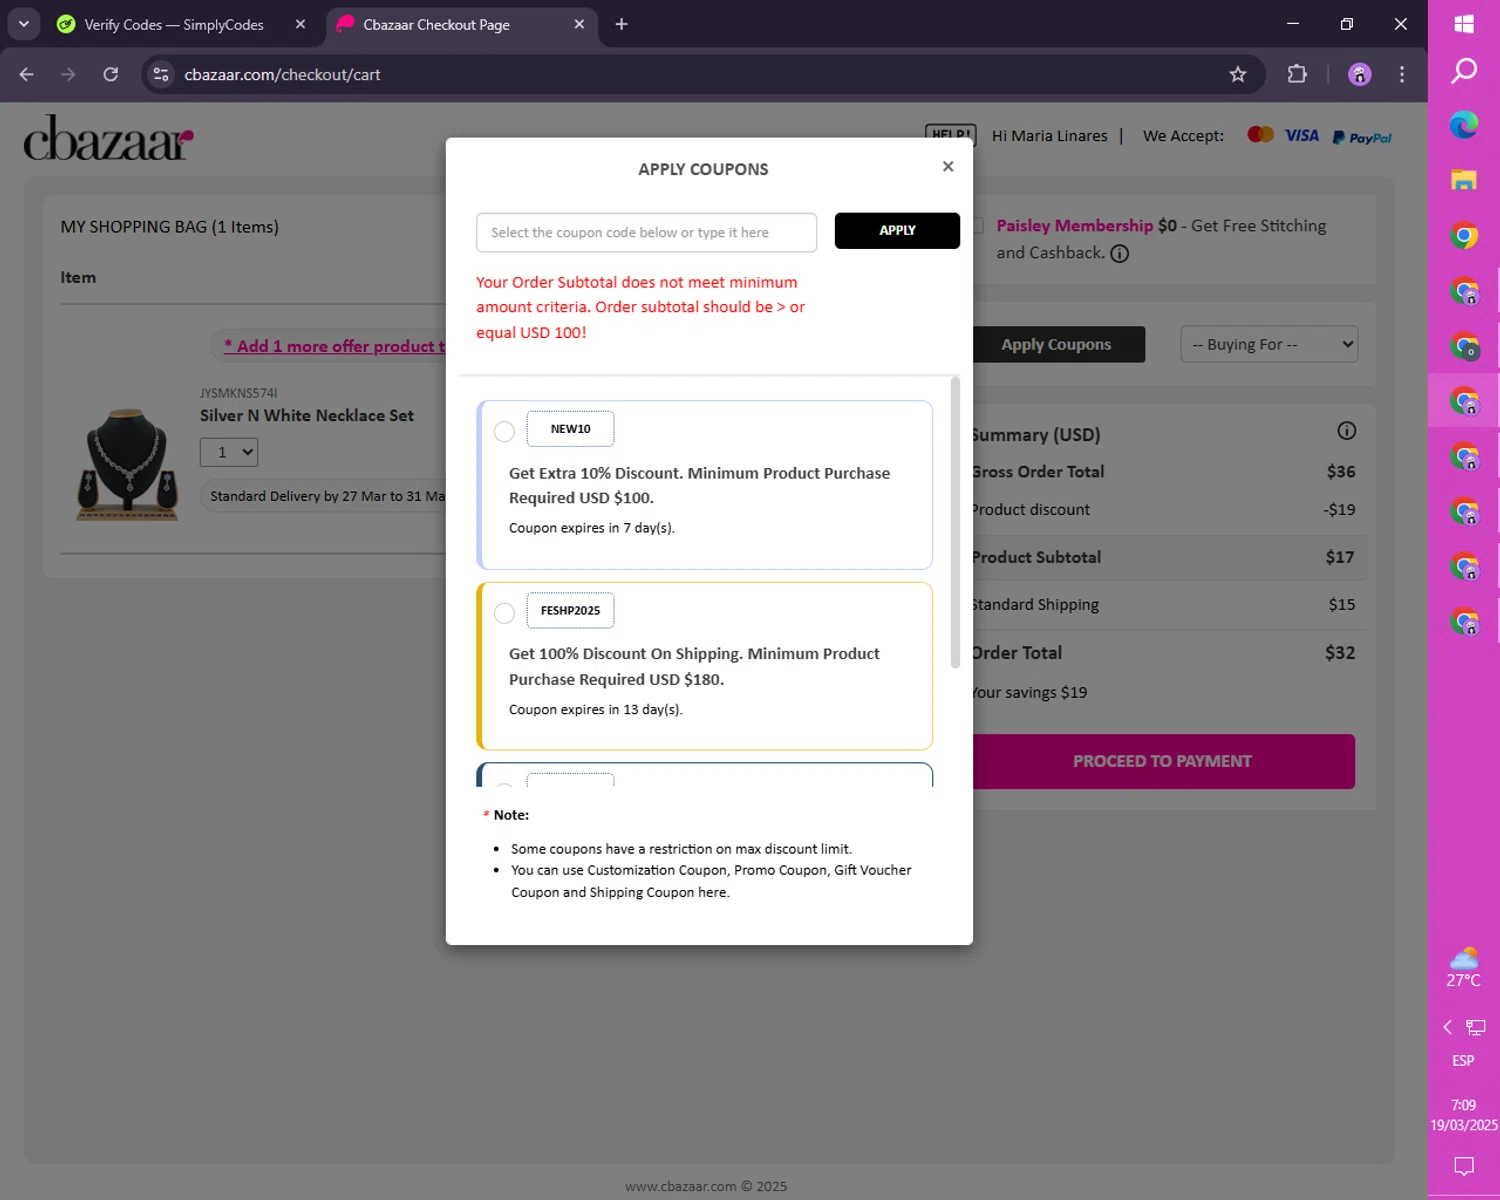Close the Cbazaar Checkout Page tab
The height and width of the screenshot is (1200, 1500).
point(579,24)
